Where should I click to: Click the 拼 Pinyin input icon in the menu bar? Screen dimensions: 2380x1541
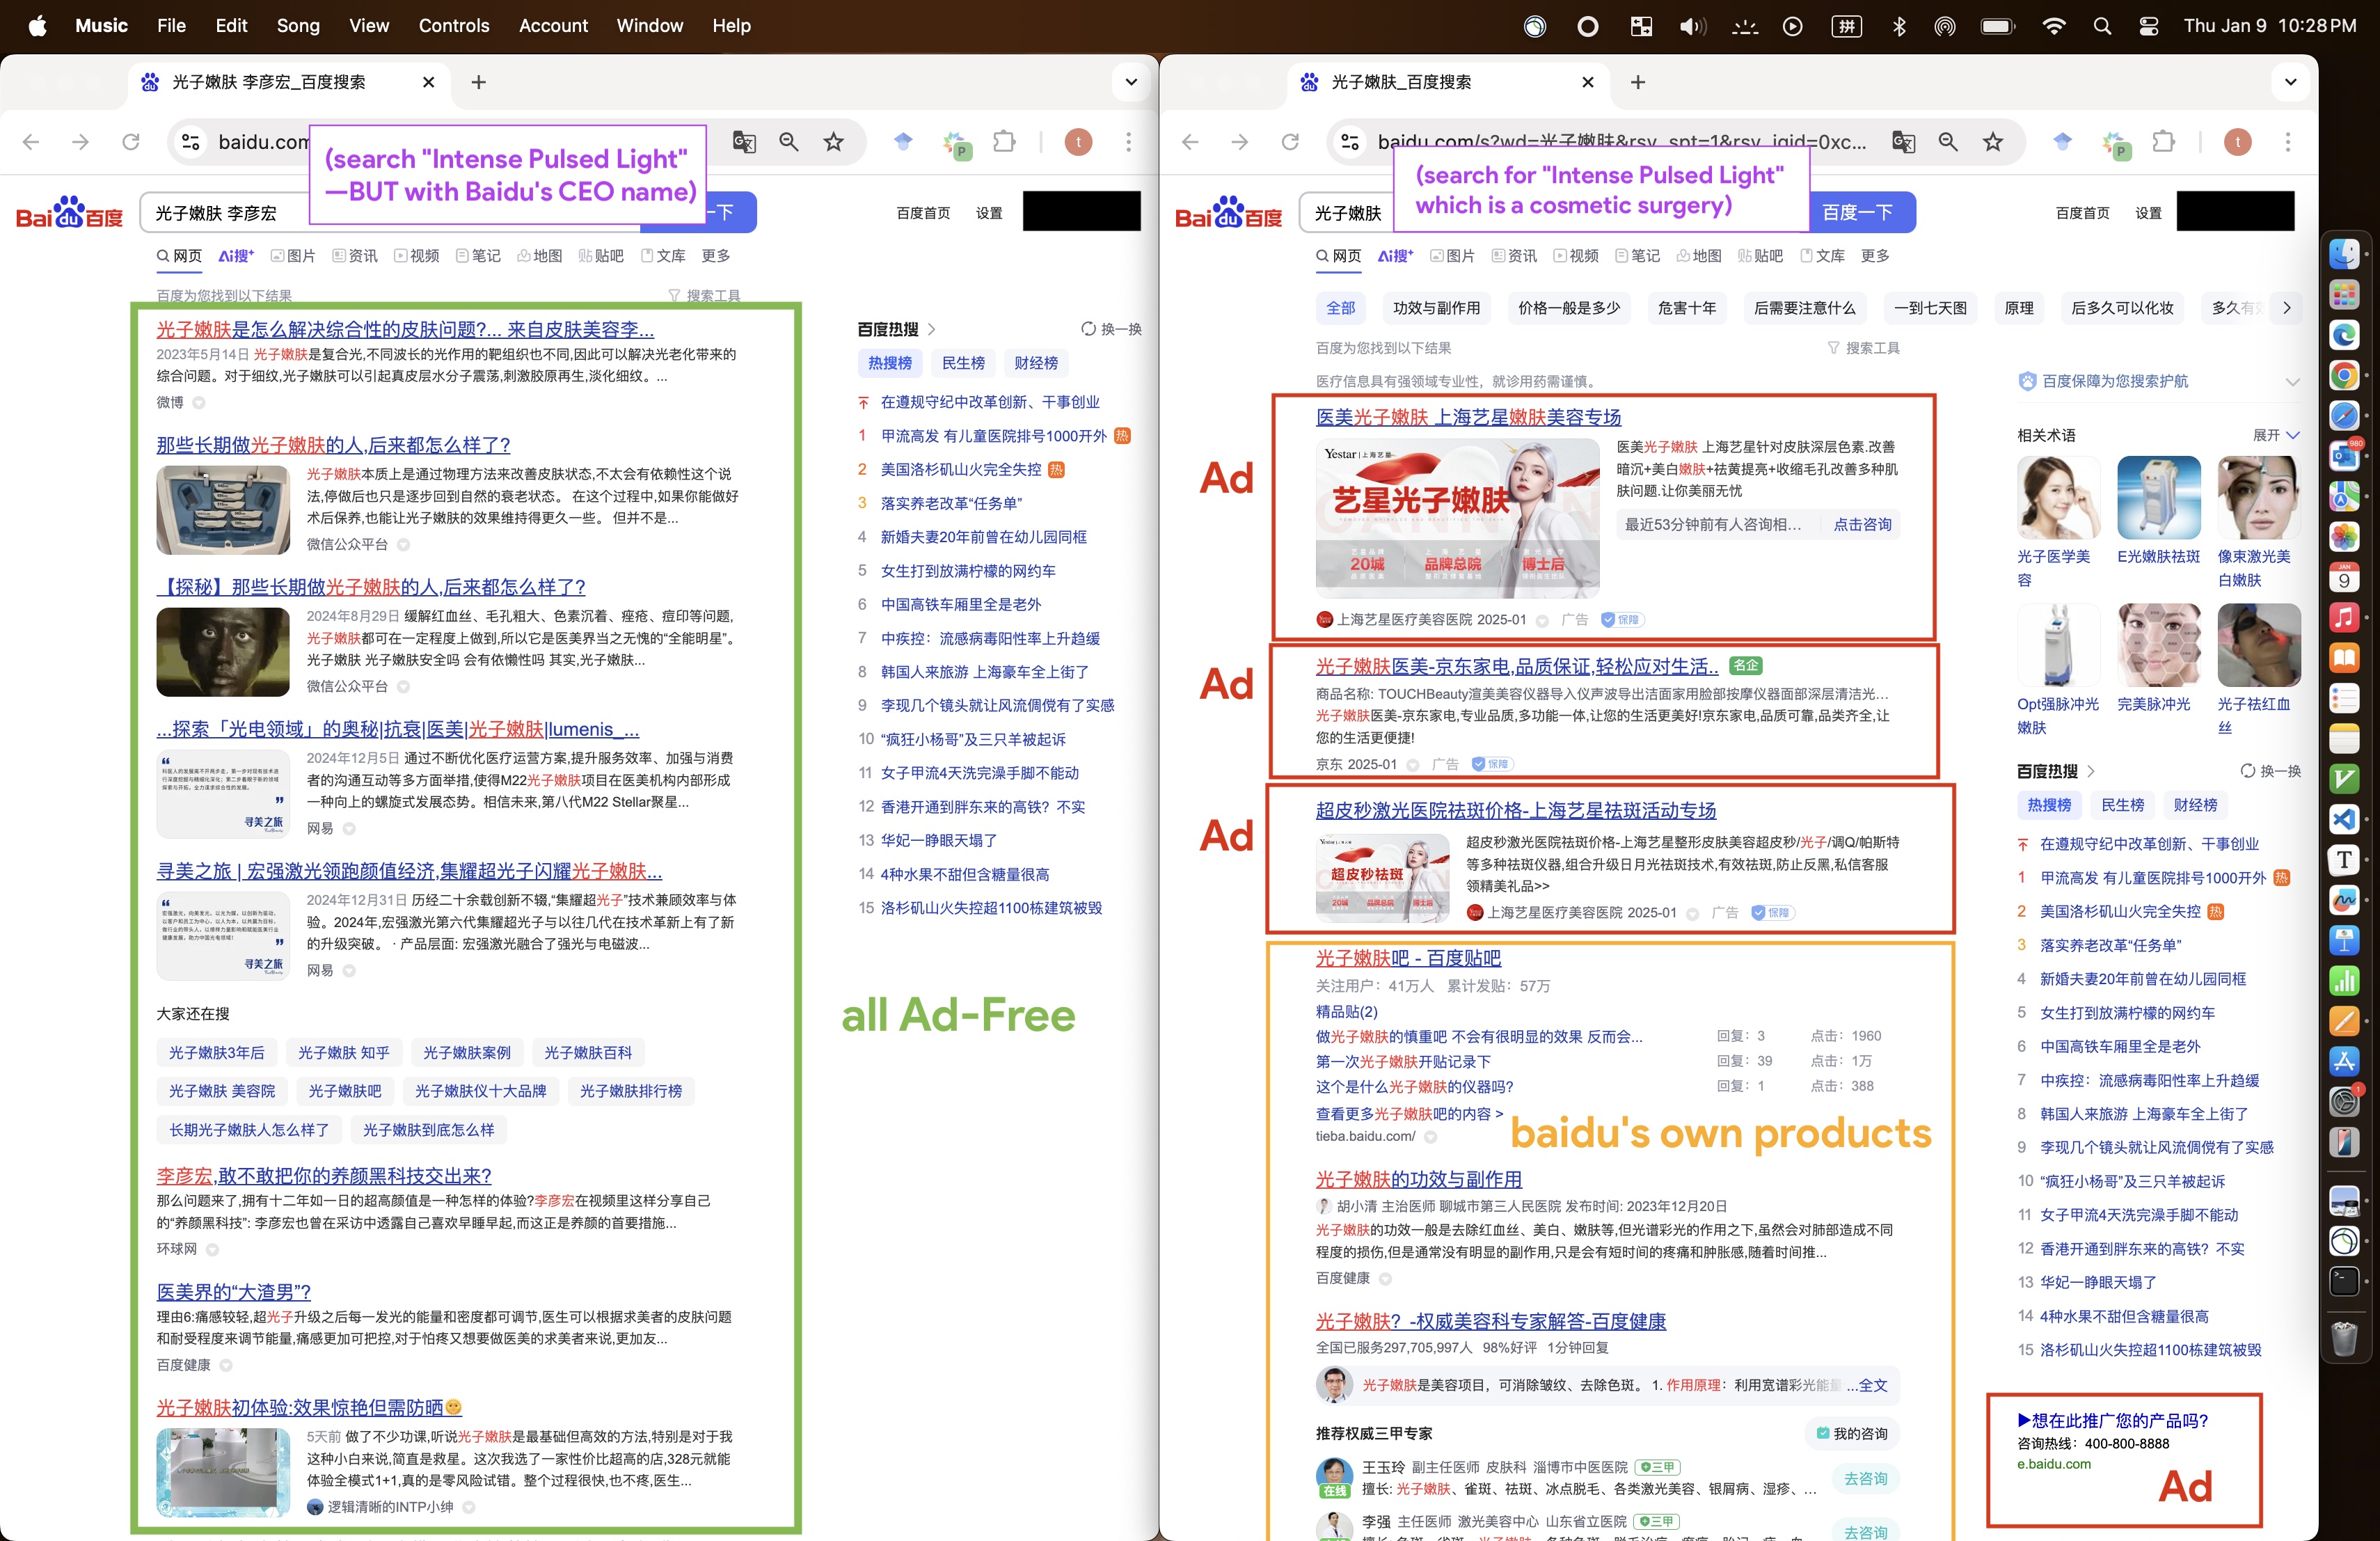point(1846,26)
